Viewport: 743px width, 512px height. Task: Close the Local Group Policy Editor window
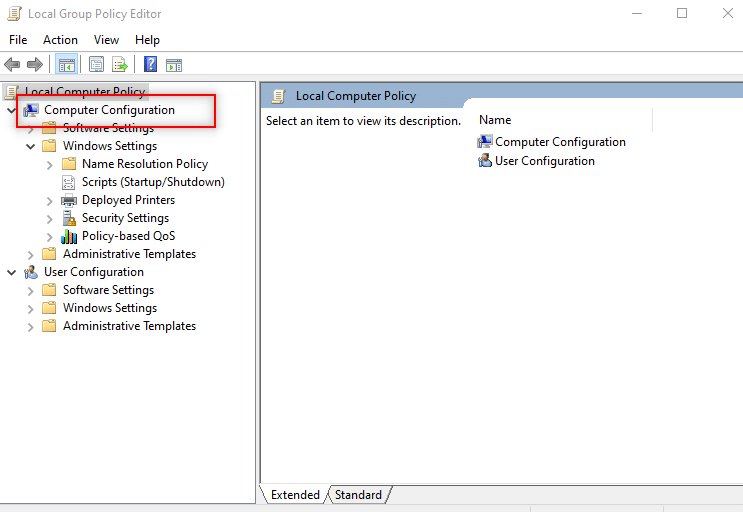coord(727,13)
